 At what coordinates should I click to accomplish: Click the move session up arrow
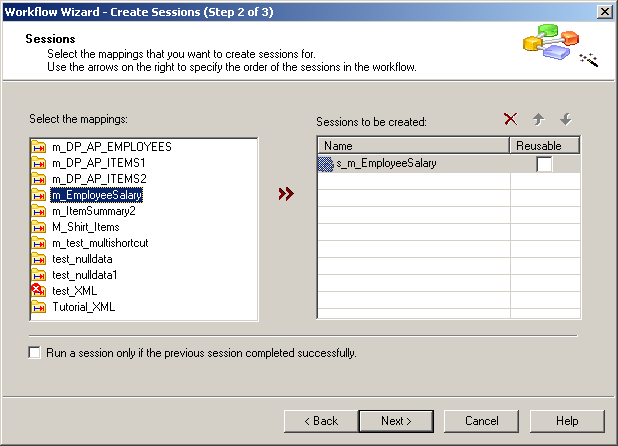539,119
